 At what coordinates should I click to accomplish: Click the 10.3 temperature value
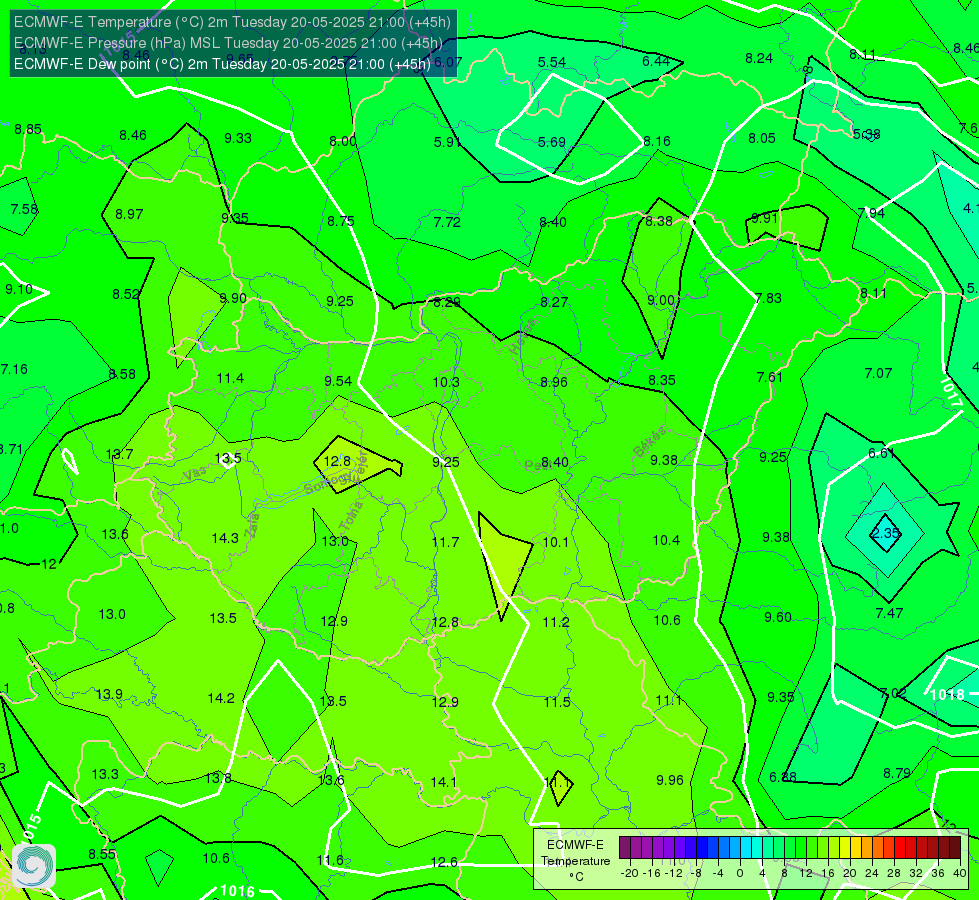tap(446, 382)
